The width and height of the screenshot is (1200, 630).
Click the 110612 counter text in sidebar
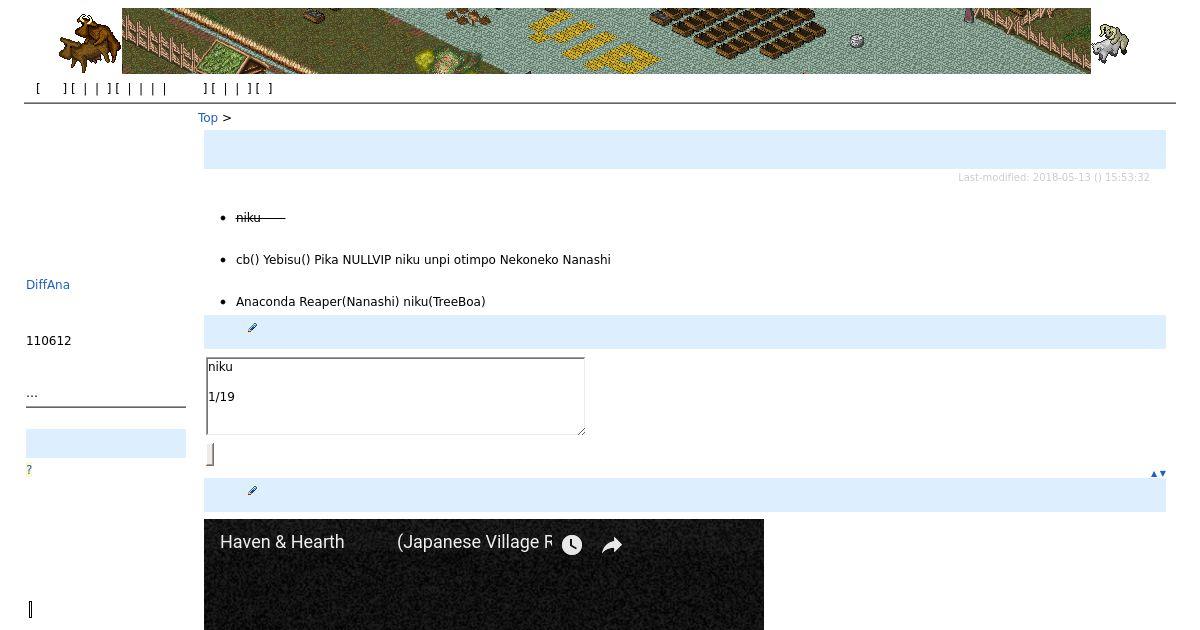pyautogui.click(x=49, y=341)
